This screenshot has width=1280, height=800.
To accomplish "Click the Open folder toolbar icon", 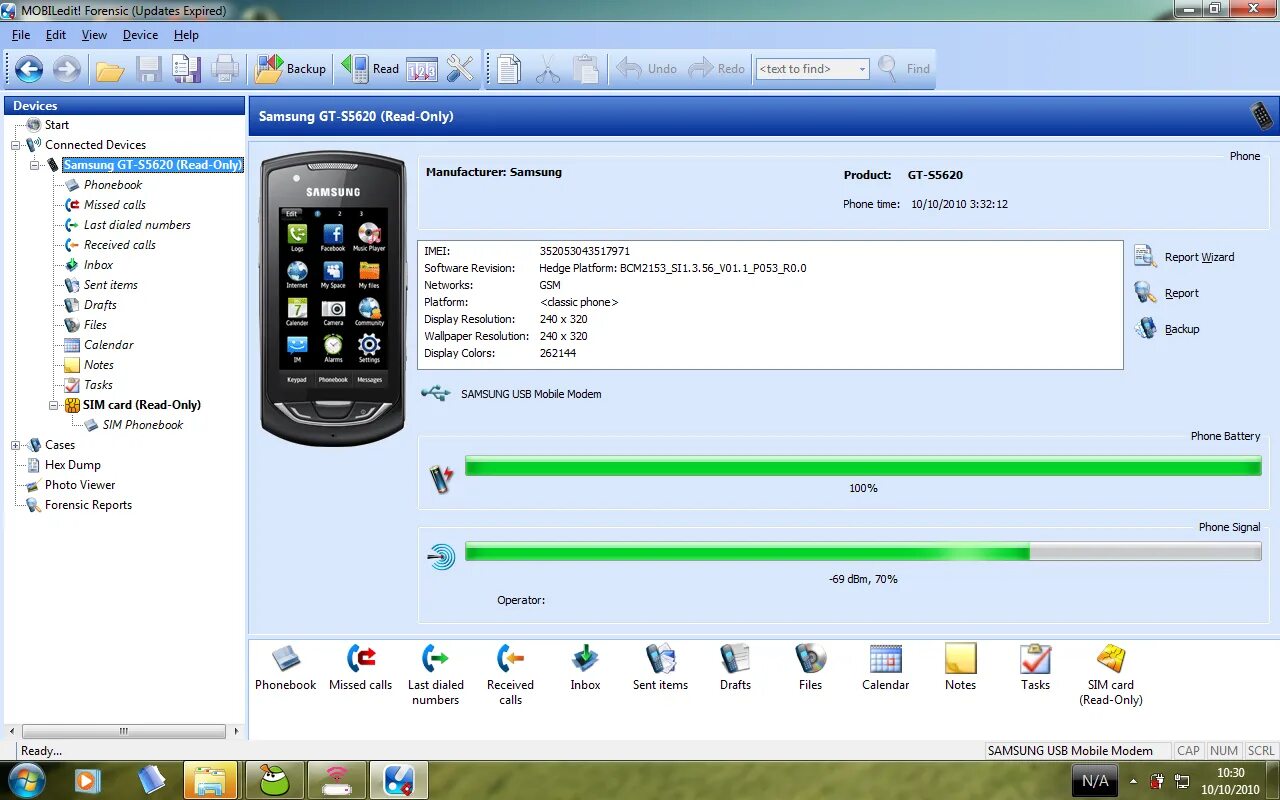I will pos(110,69).
